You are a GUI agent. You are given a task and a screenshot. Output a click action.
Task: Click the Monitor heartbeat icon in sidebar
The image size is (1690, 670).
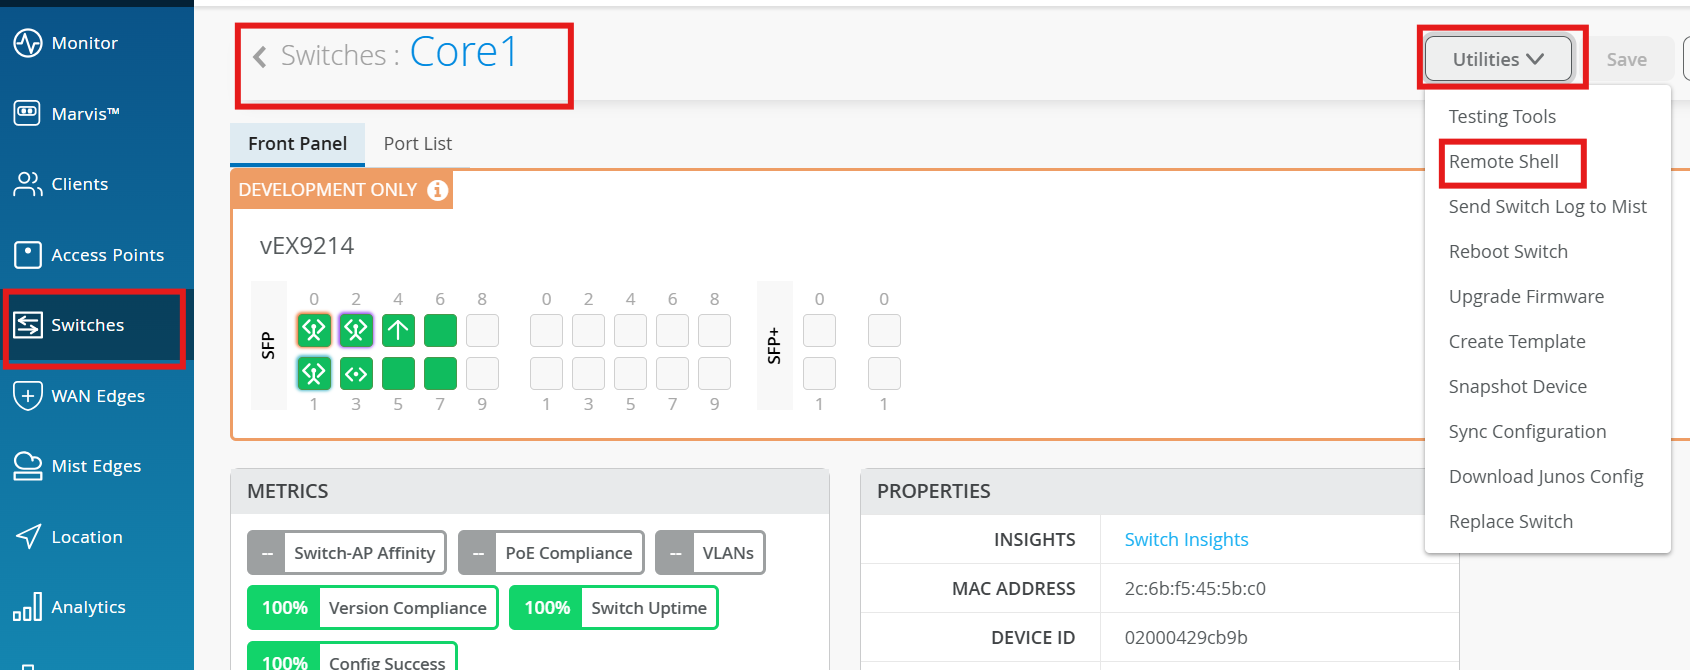pos(27,43)
